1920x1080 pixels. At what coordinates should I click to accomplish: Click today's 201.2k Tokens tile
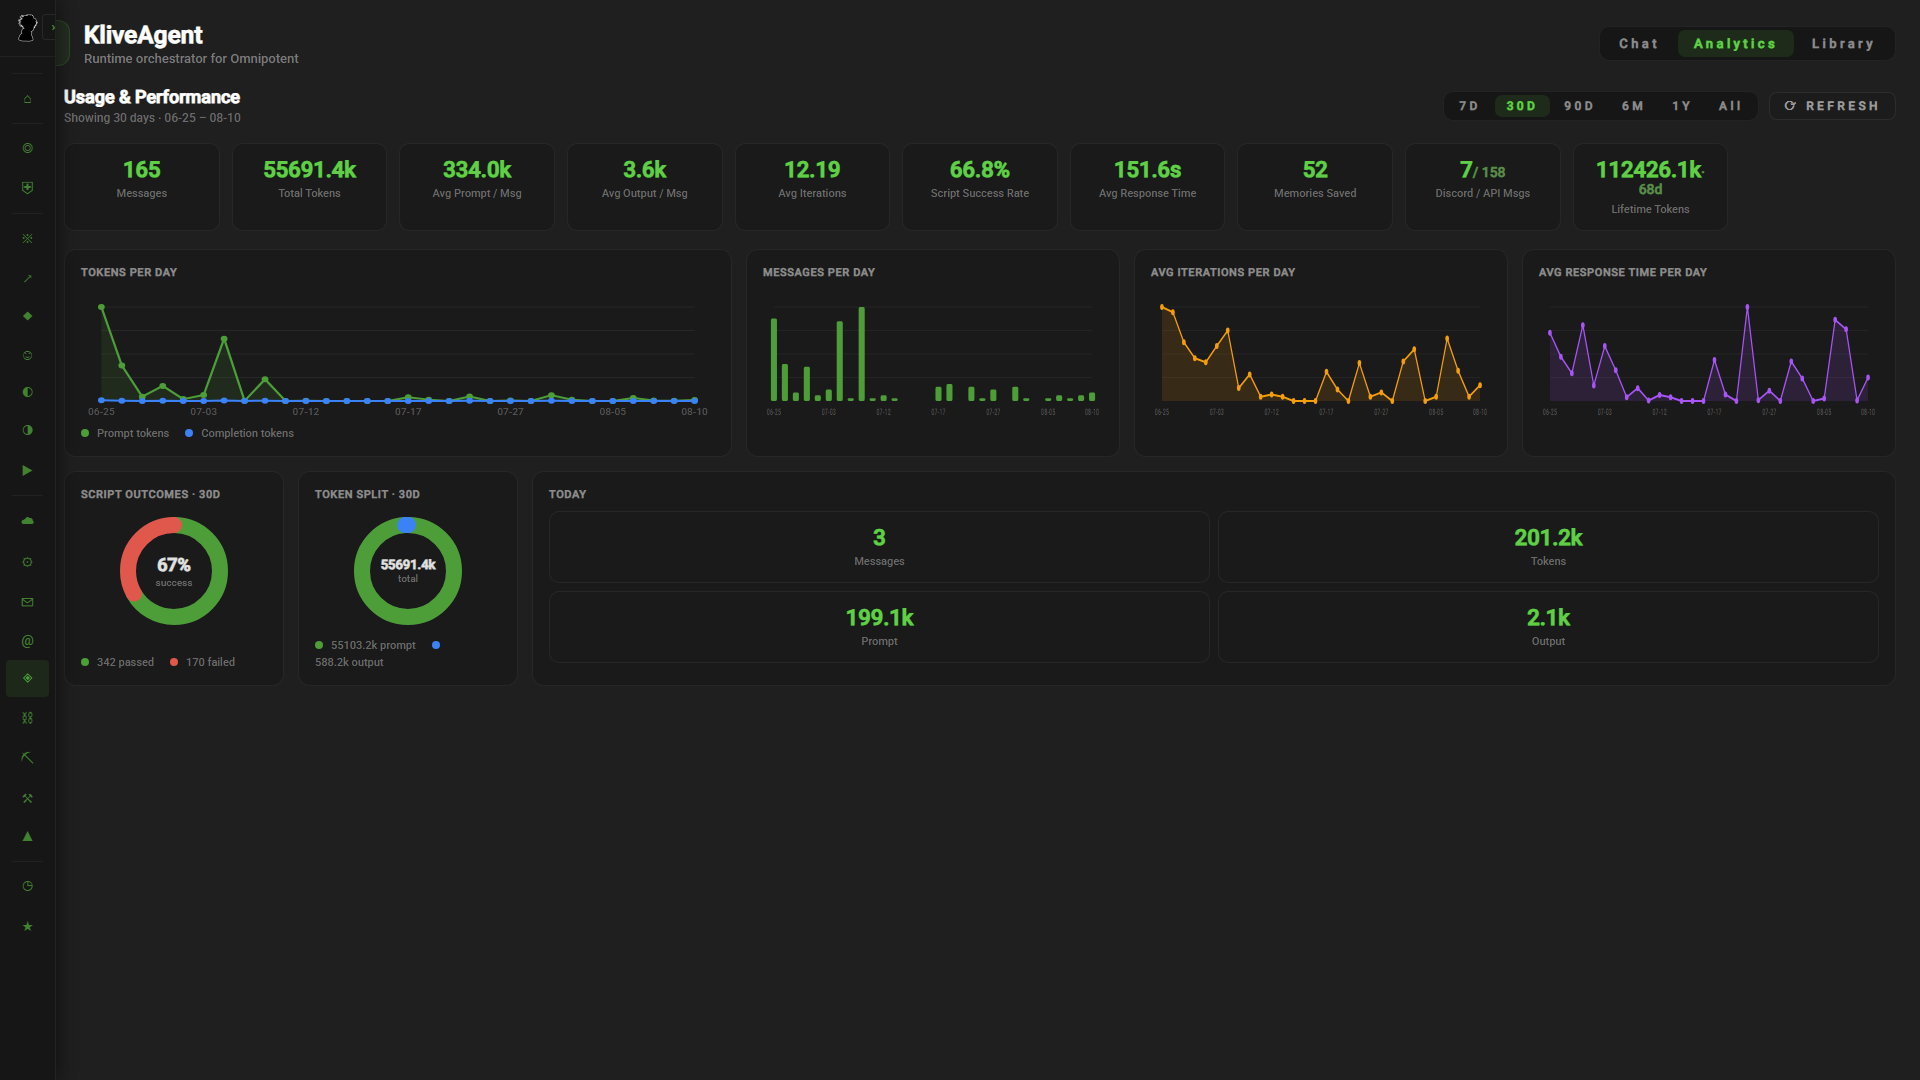click(1548, 547)
